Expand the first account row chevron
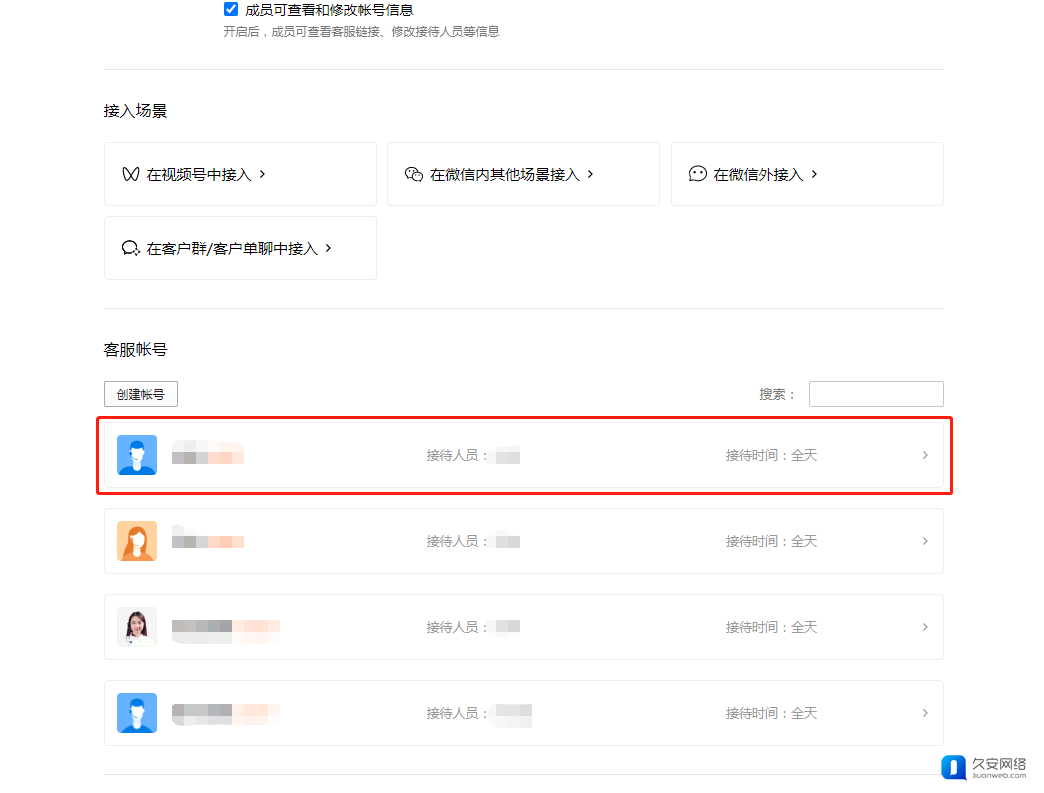This screenshot has height=793, width=1044. 925,455
